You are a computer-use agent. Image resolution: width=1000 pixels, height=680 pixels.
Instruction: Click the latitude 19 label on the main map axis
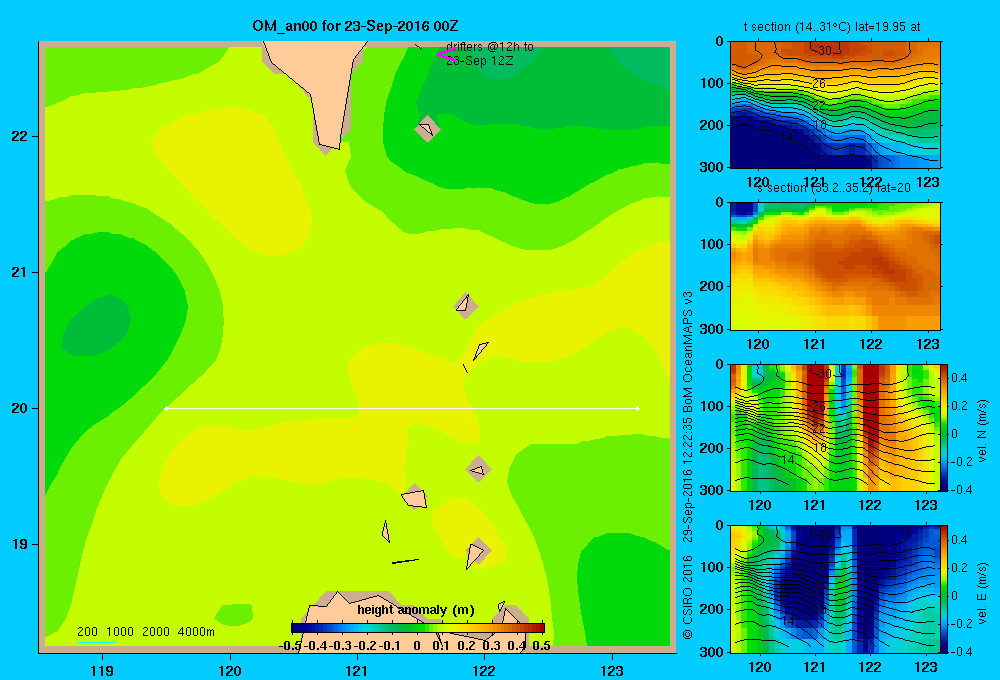click(20, 544)
